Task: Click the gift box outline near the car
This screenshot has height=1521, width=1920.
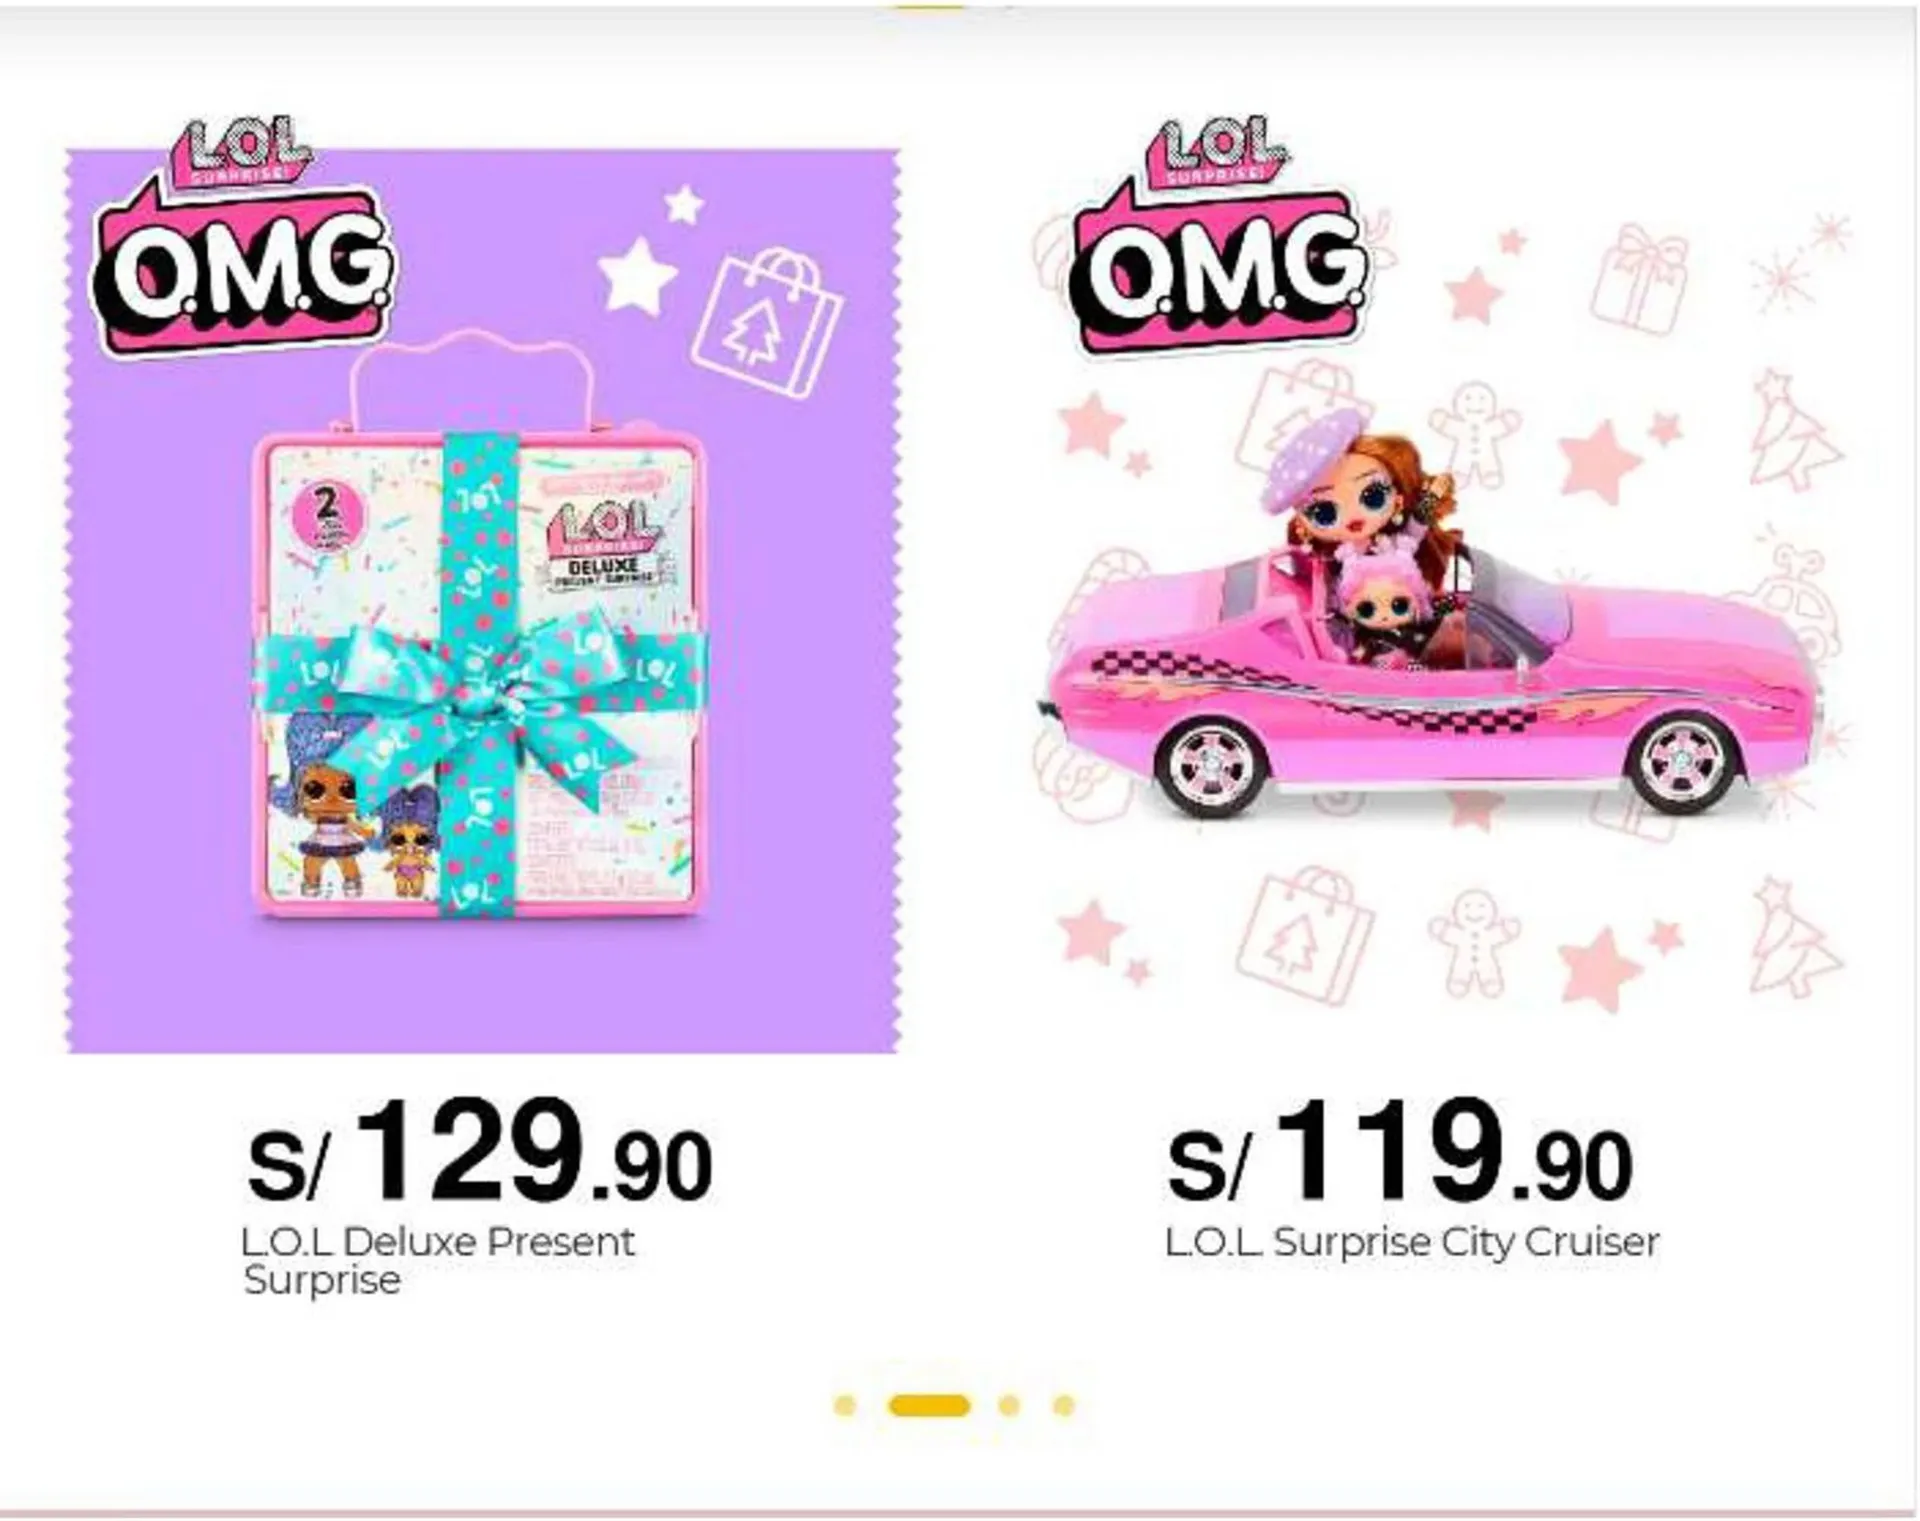Action: coord(1640,277)
